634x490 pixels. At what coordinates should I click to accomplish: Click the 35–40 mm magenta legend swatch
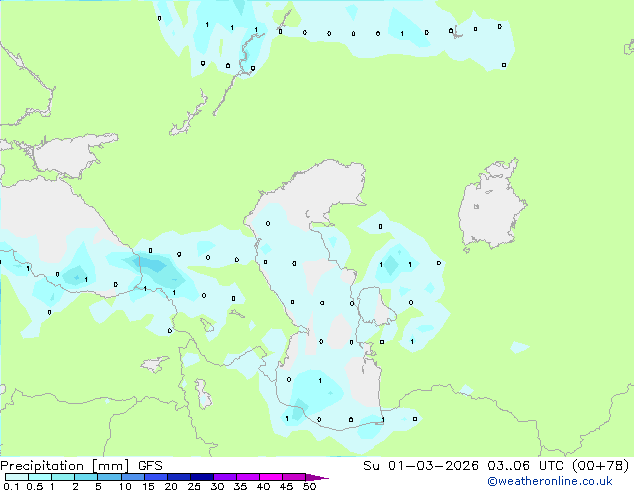248,477
